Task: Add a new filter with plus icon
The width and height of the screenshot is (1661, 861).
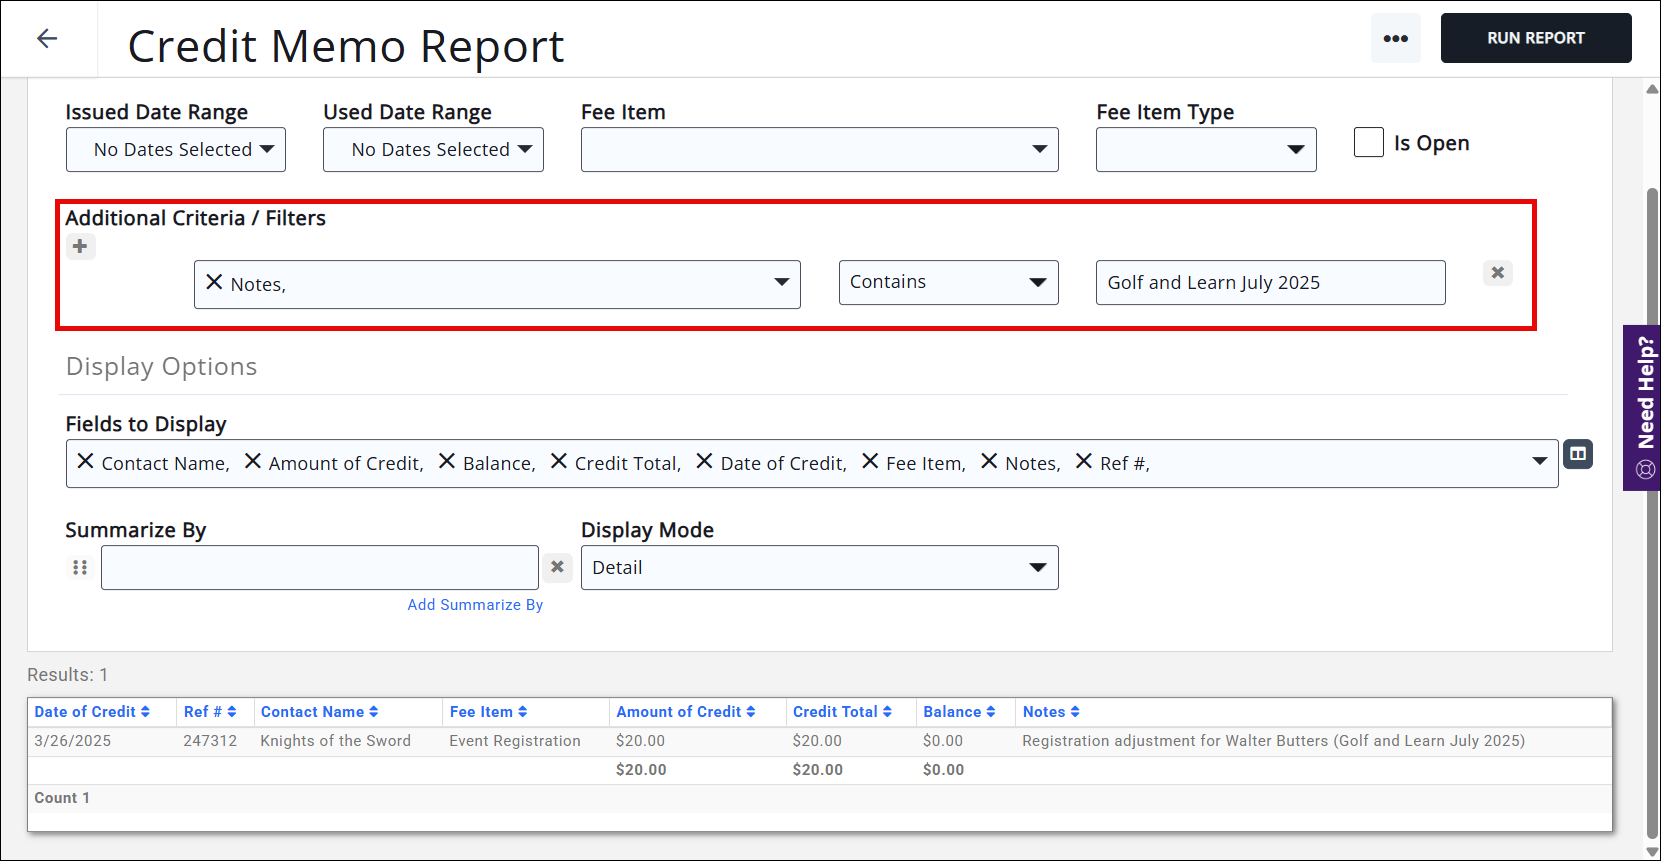Action: [x=80, y=246]
